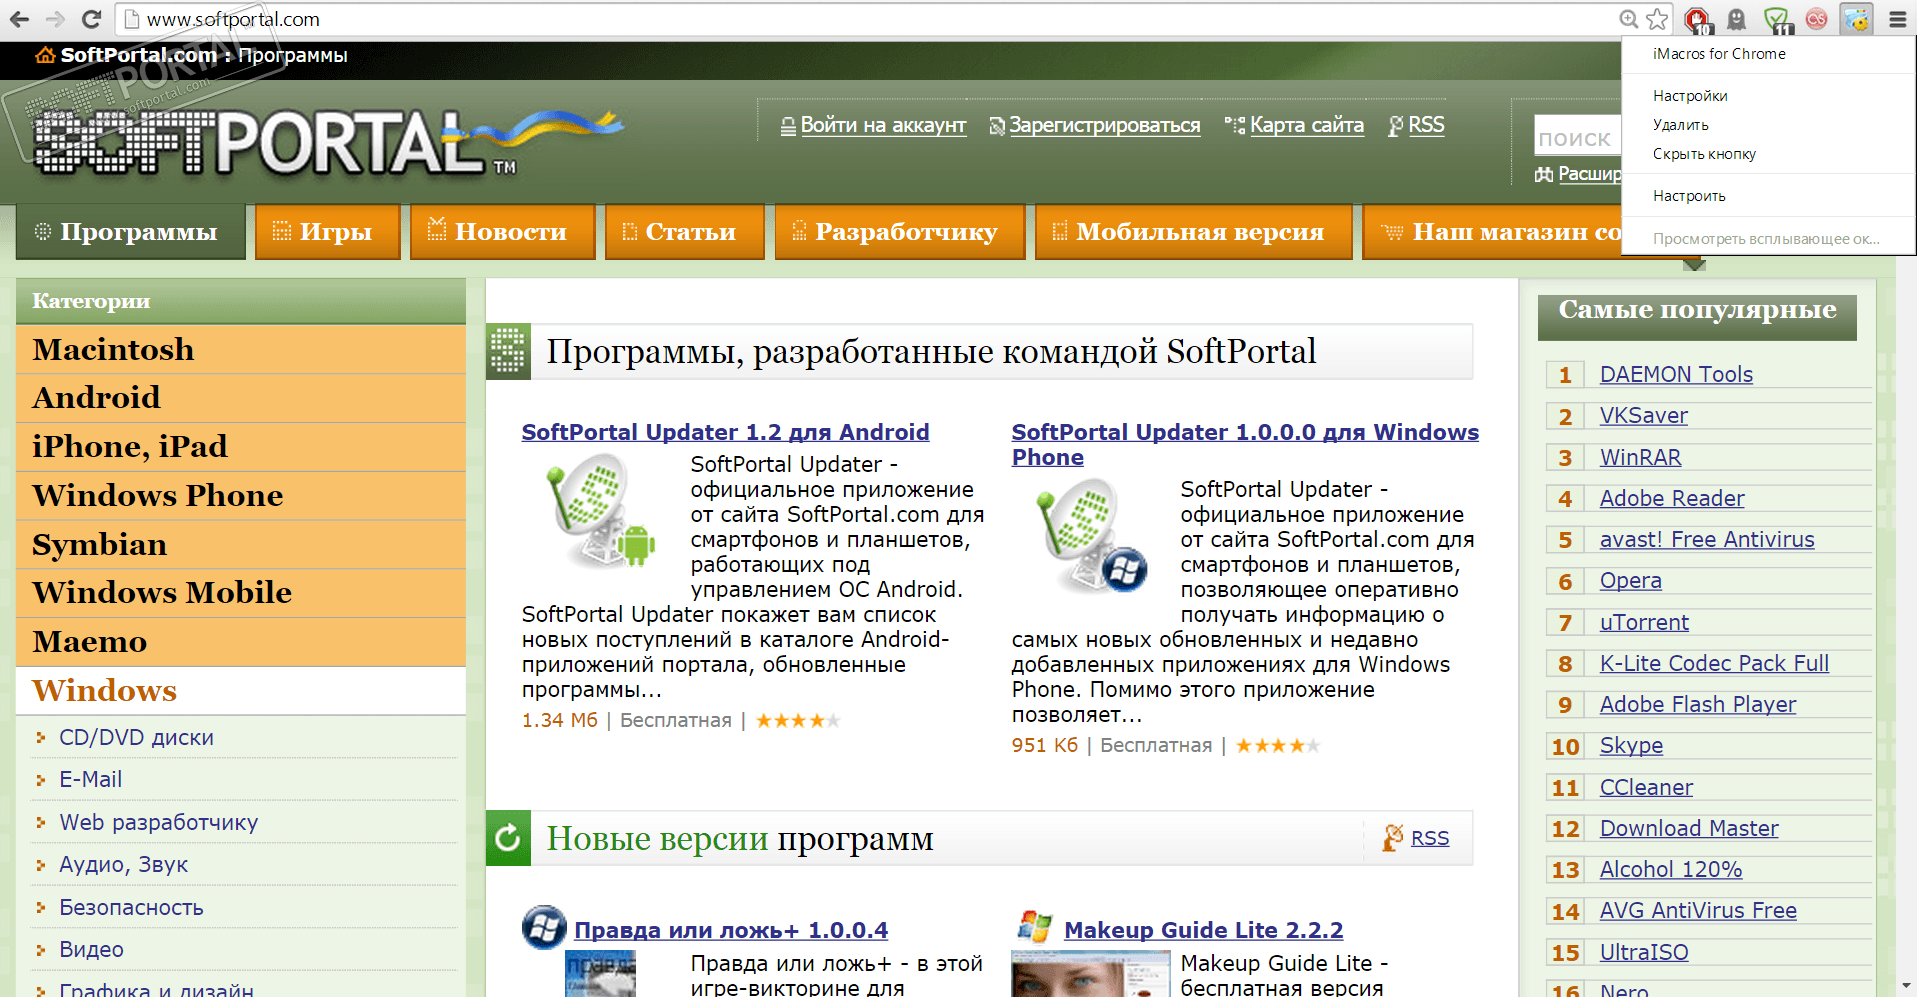Open the Adguard green shield extension icon
The height and width of the screenshot is (997, 1917).
pos(1777,20)
